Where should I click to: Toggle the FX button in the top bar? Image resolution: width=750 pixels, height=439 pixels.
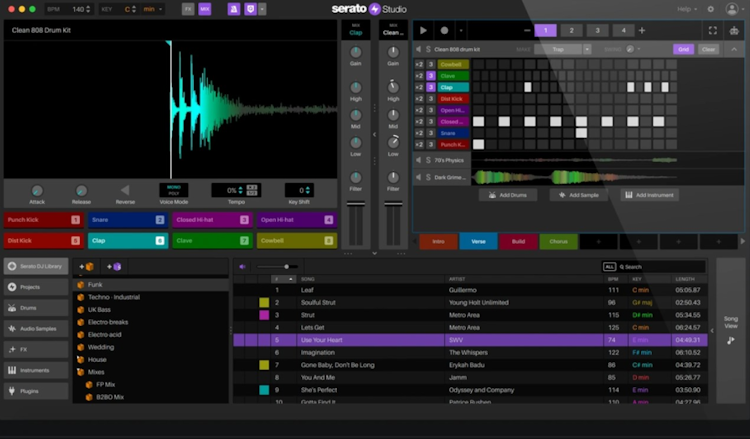point(188,9)
